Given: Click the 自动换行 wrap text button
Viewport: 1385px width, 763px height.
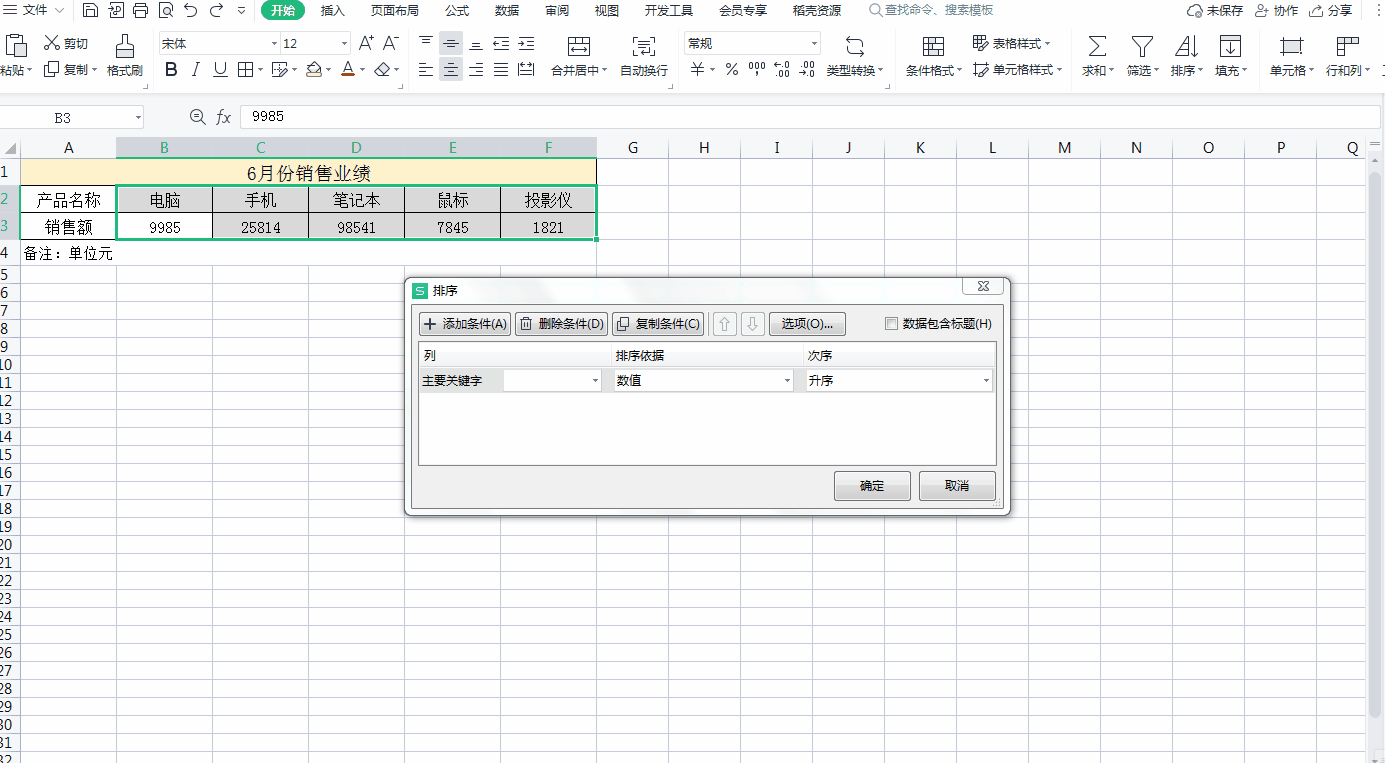Looking at the screenshot, I should [644, 56].
